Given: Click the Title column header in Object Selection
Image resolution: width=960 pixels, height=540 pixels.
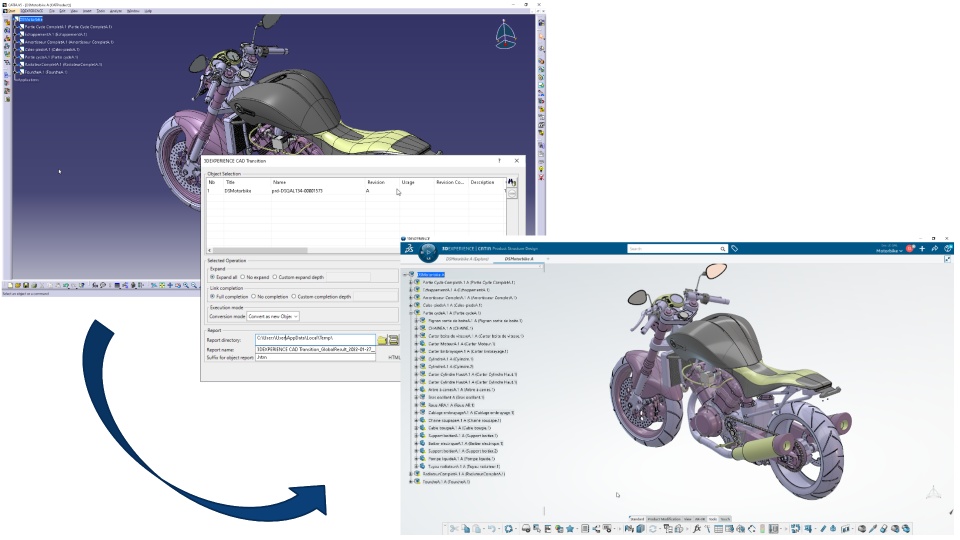Looking at the screenshot, I should click(x=246, y=182).
